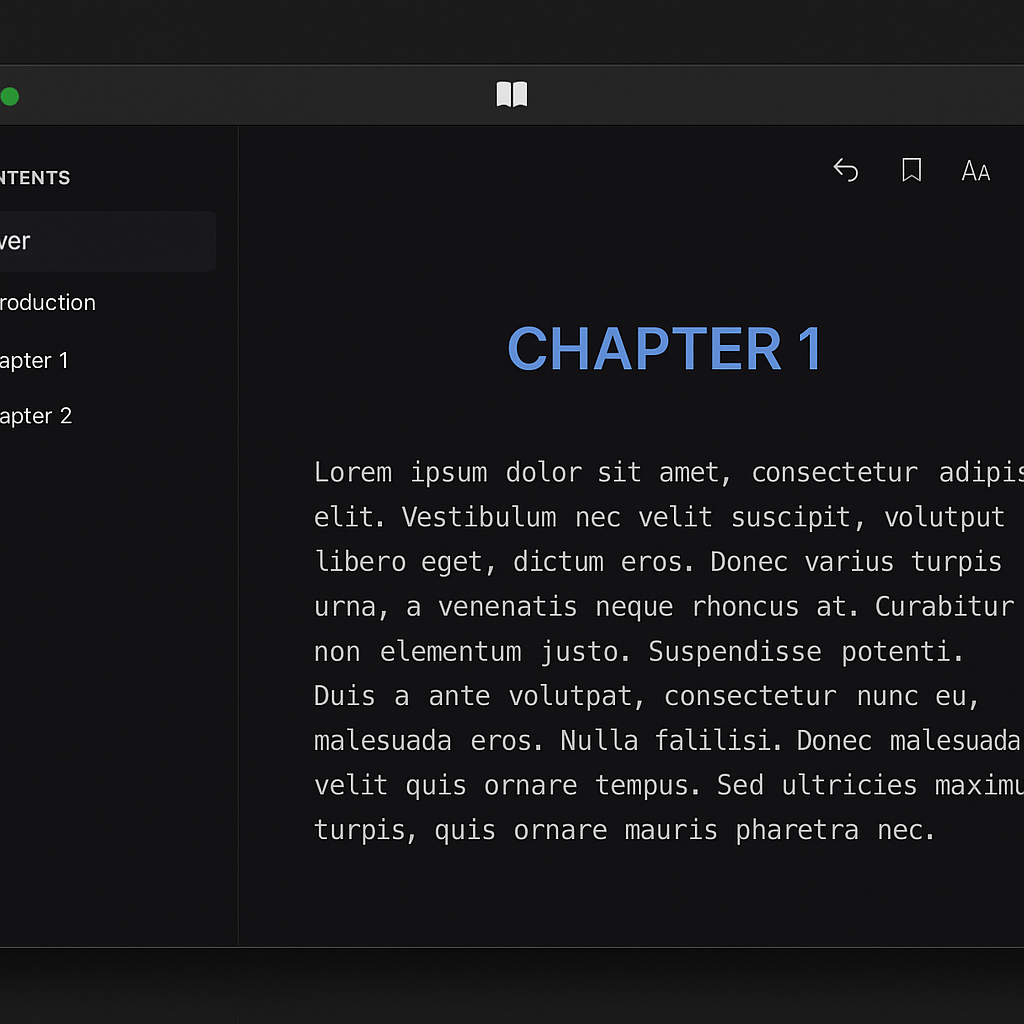Click the green fullscreen window button
The image size is (1024, 1024).
[9, 97]
